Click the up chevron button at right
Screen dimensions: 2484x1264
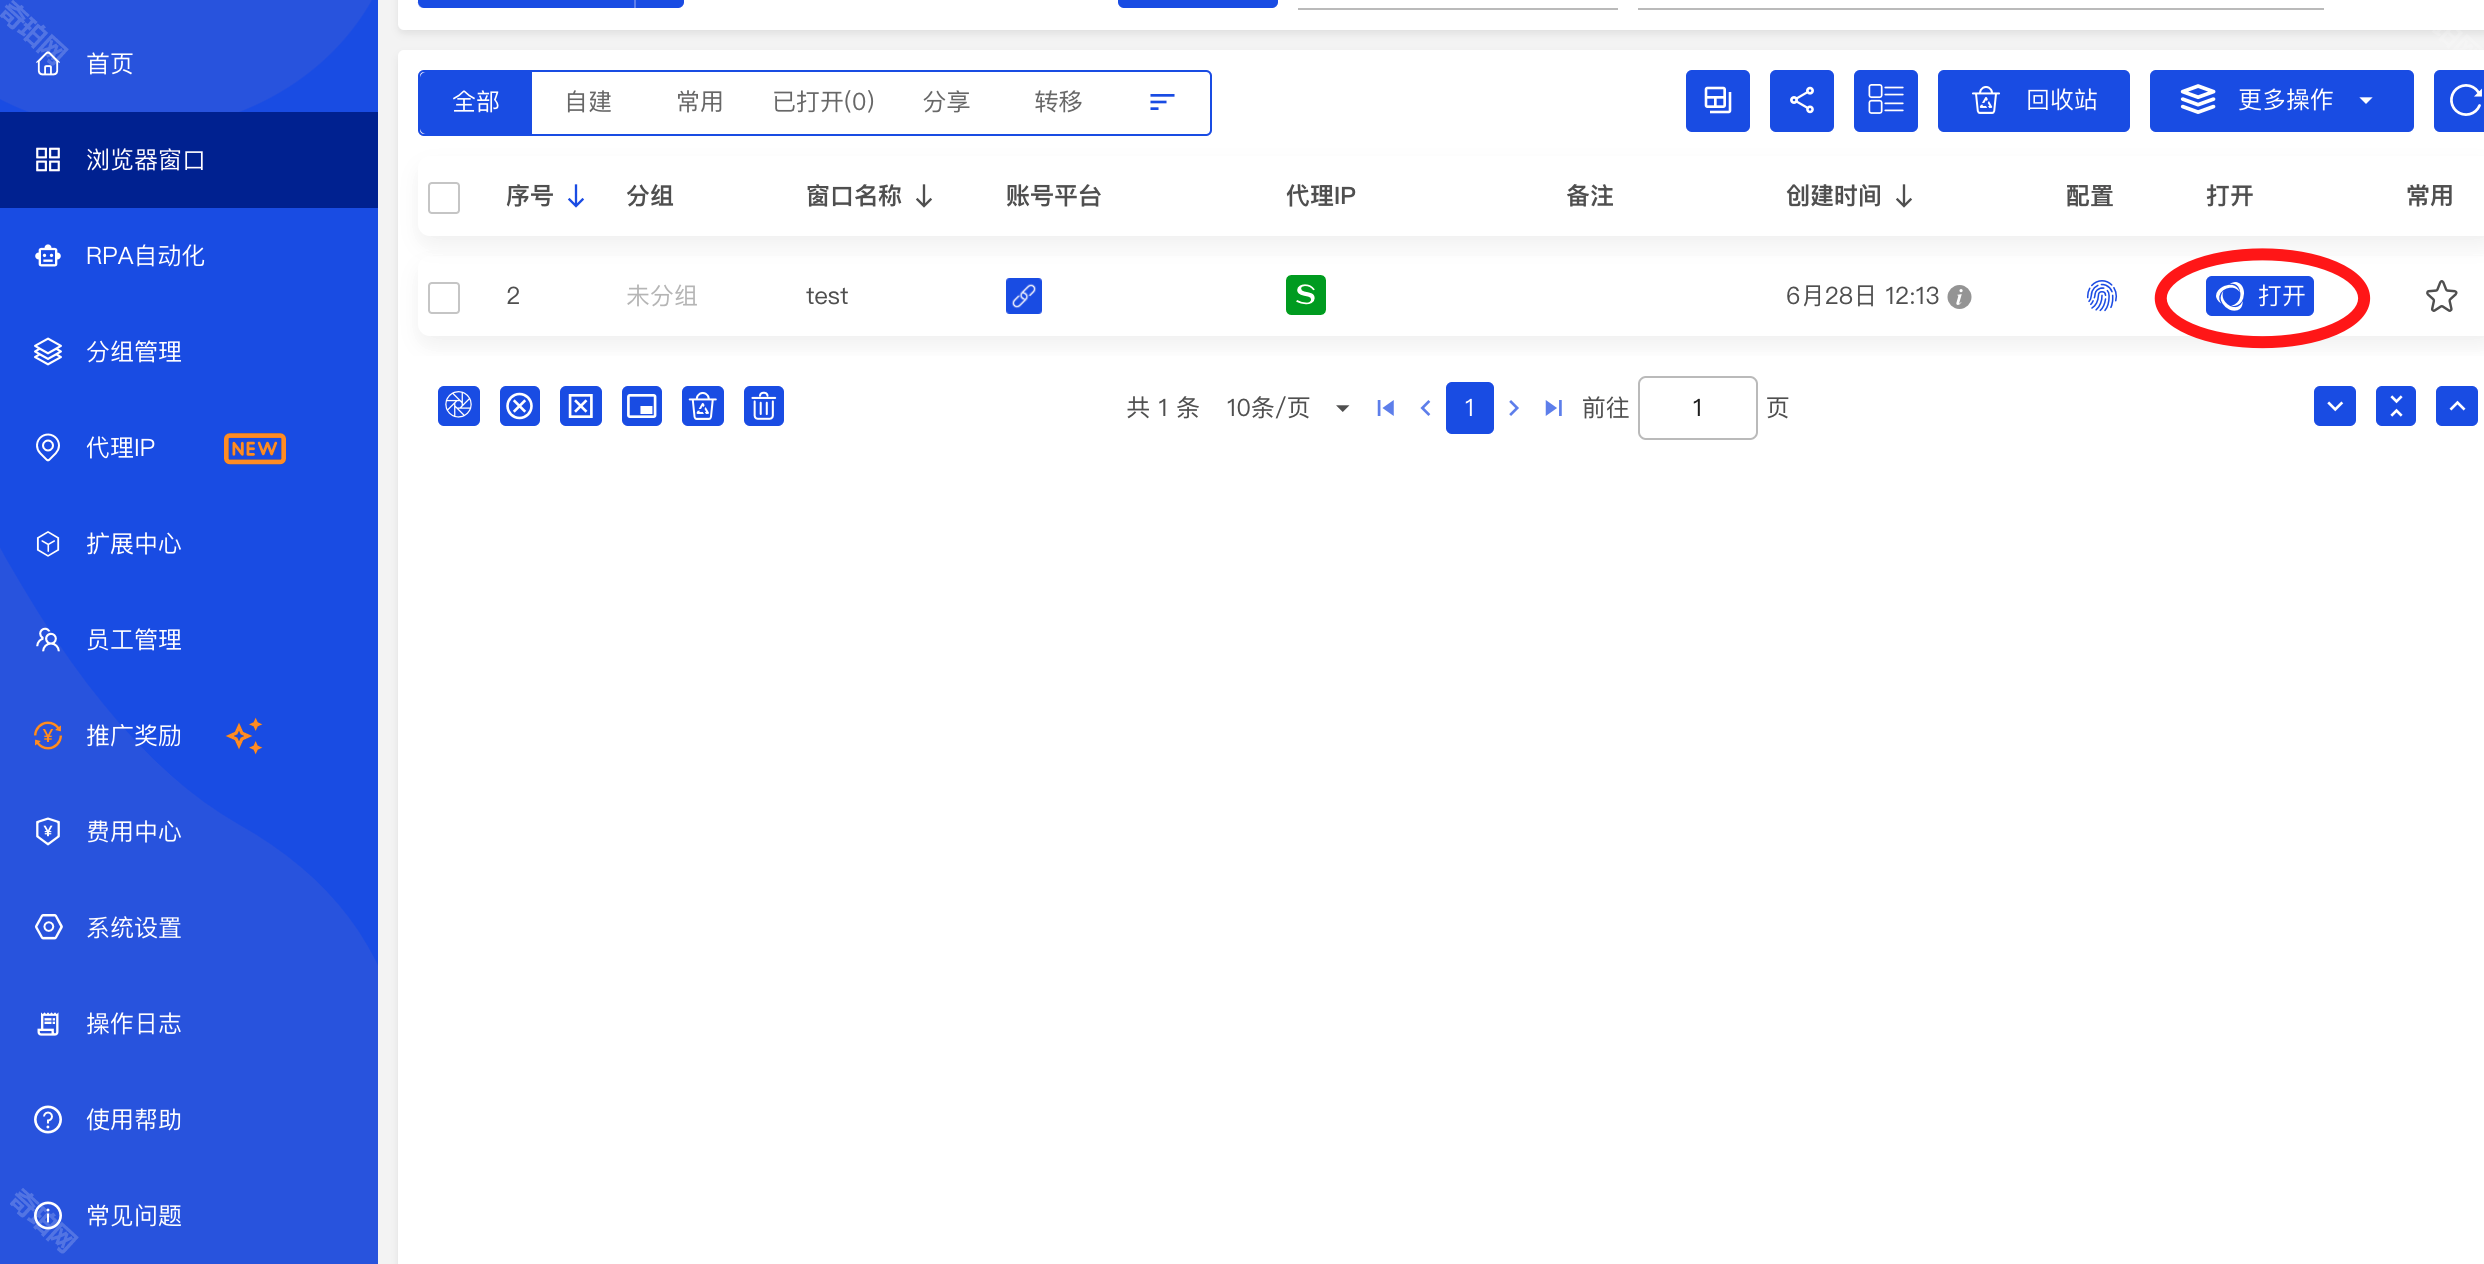[2457, 406]
